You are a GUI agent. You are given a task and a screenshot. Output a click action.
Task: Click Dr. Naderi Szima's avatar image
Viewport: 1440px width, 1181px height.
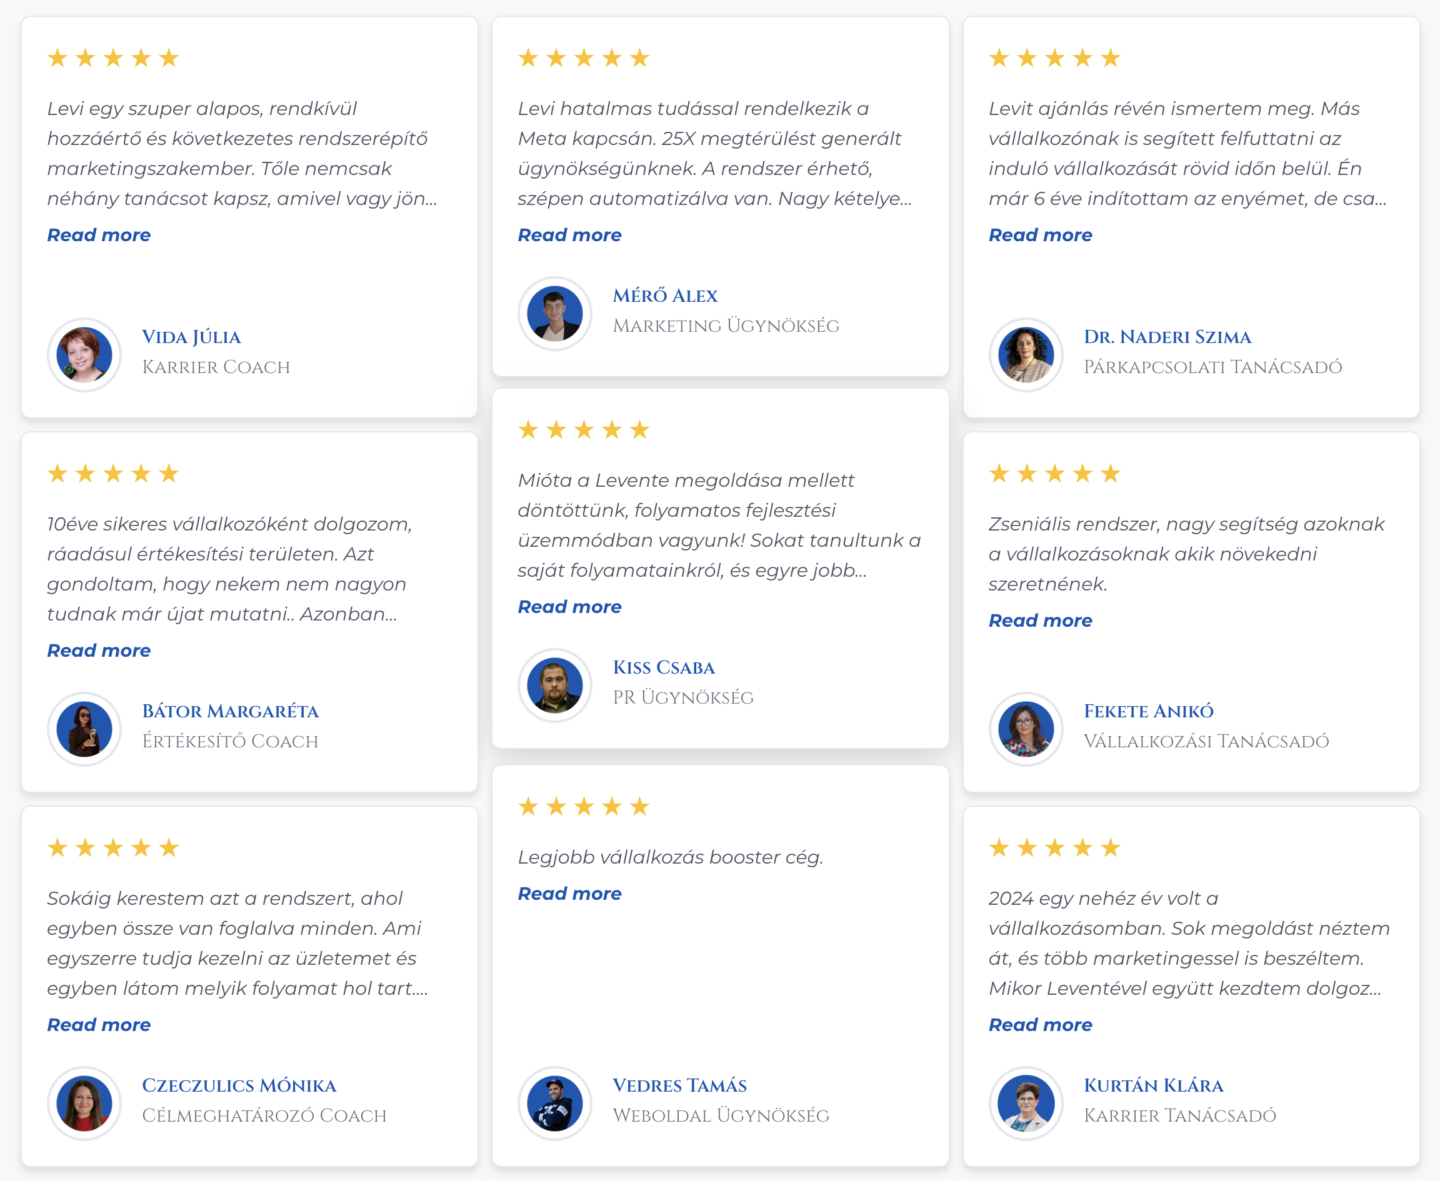(x=1026, y=355)
